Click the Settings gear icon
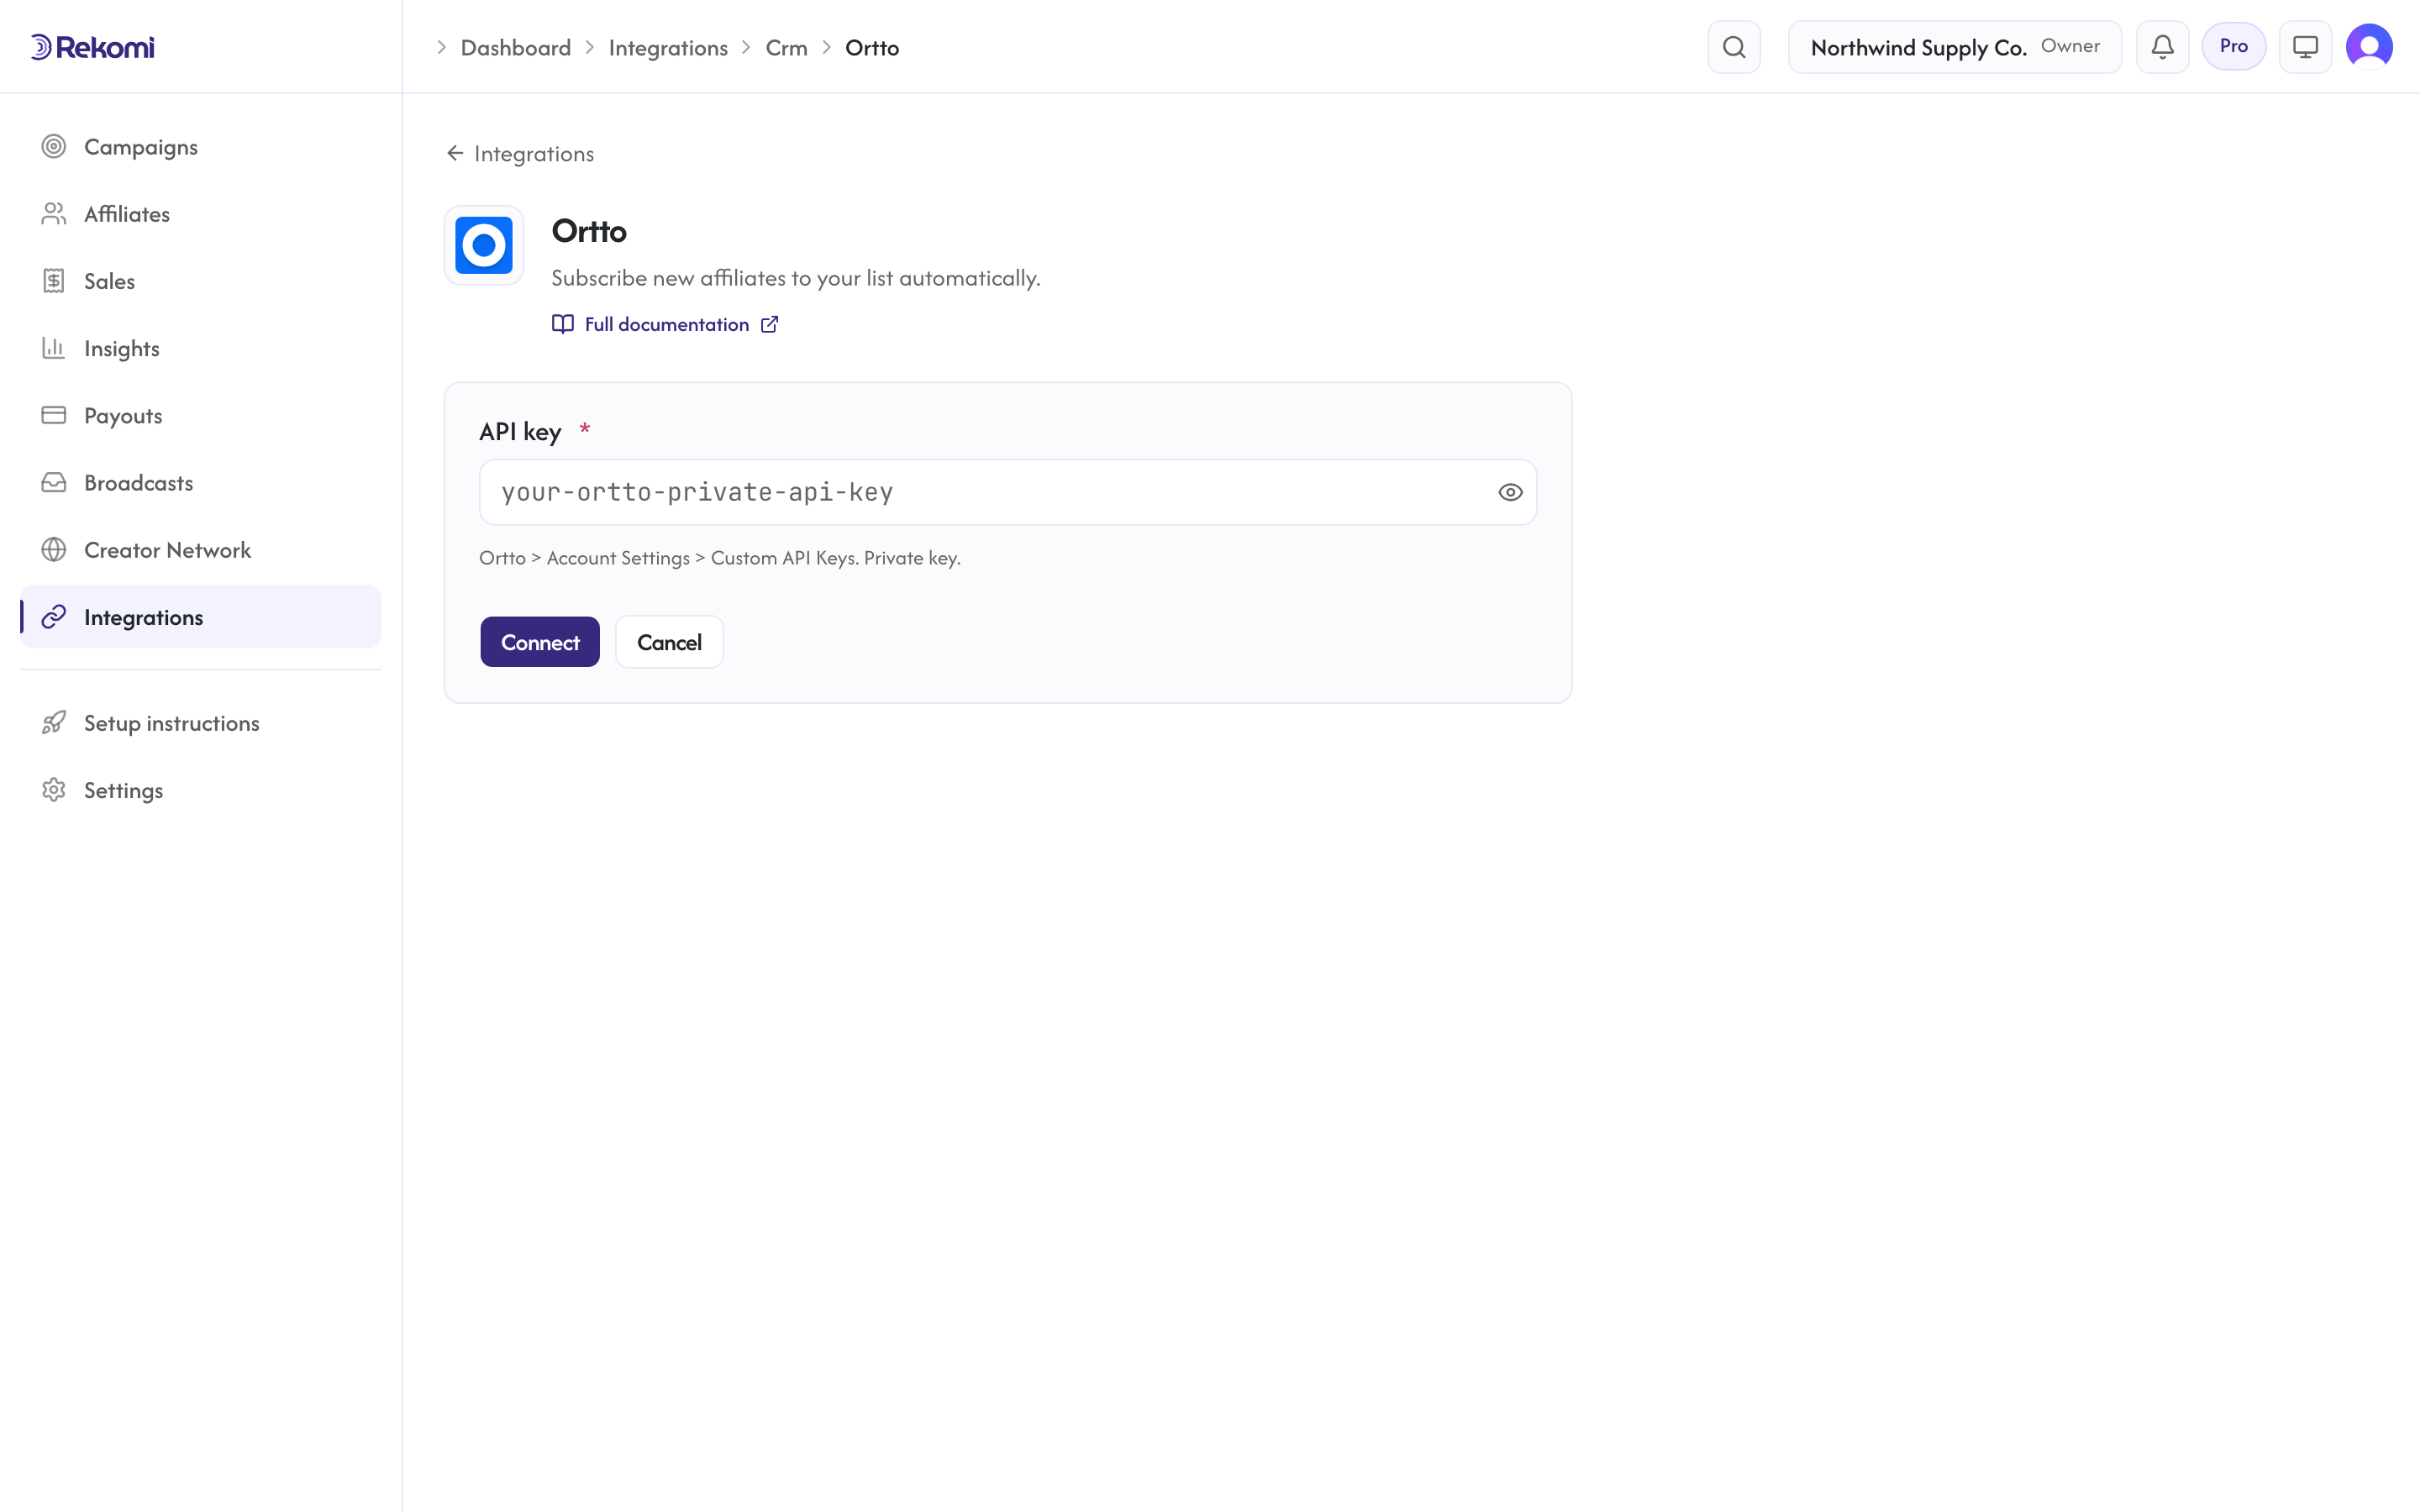The image size is (2420, 1512). tap(54, 790)
